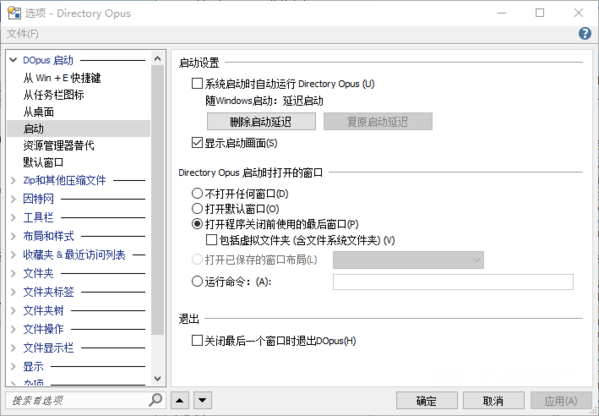This screenshot has height=416, width=599.
Task: Open 从 Win + E 快捷键 page
Action: tap(62, 78)
